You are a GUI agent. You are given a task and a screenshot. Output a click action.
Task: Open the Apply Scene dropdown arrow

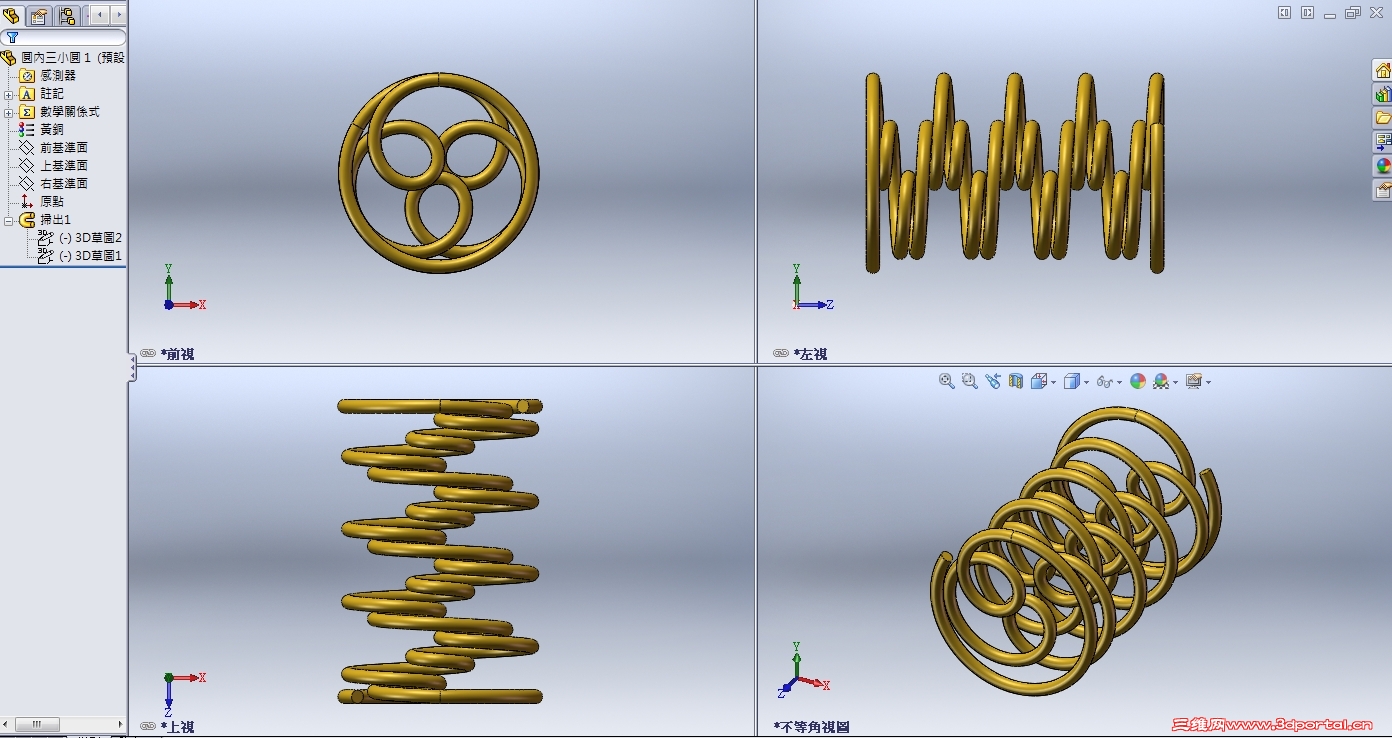click(1176, 382)
